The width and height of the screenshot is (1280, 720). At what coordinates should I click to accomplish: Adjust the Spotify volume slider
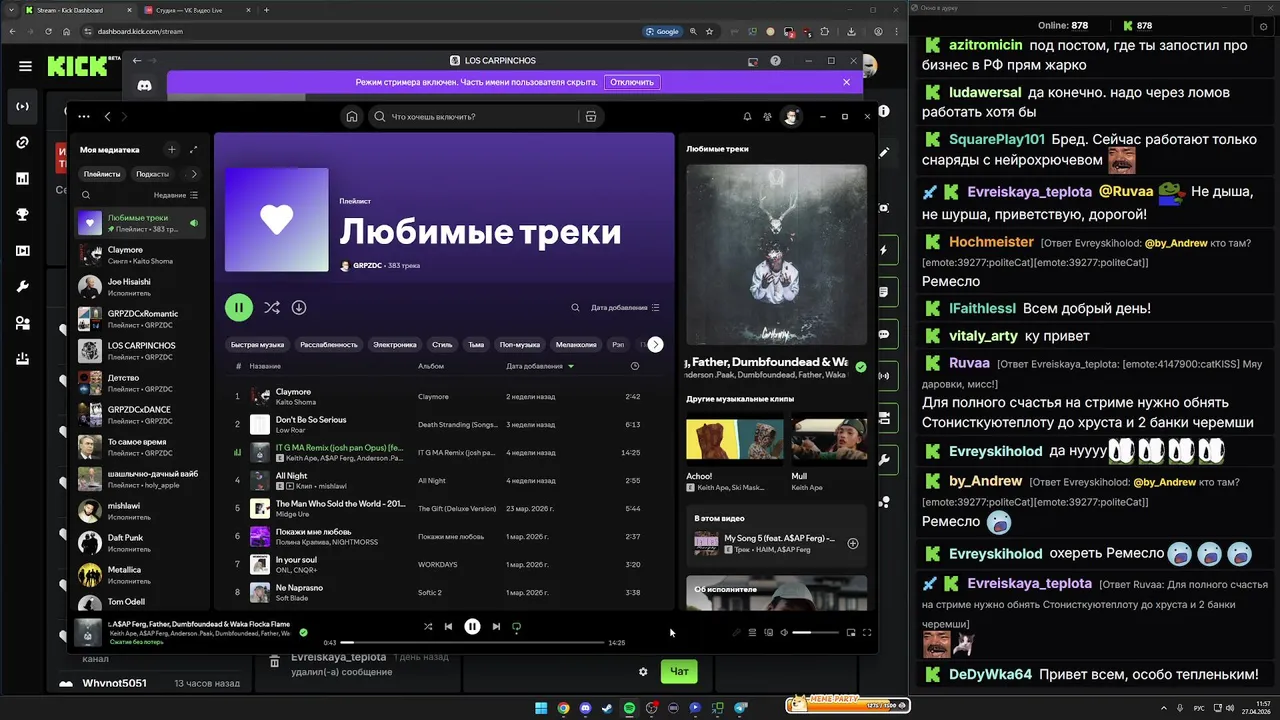coord(815,633)
